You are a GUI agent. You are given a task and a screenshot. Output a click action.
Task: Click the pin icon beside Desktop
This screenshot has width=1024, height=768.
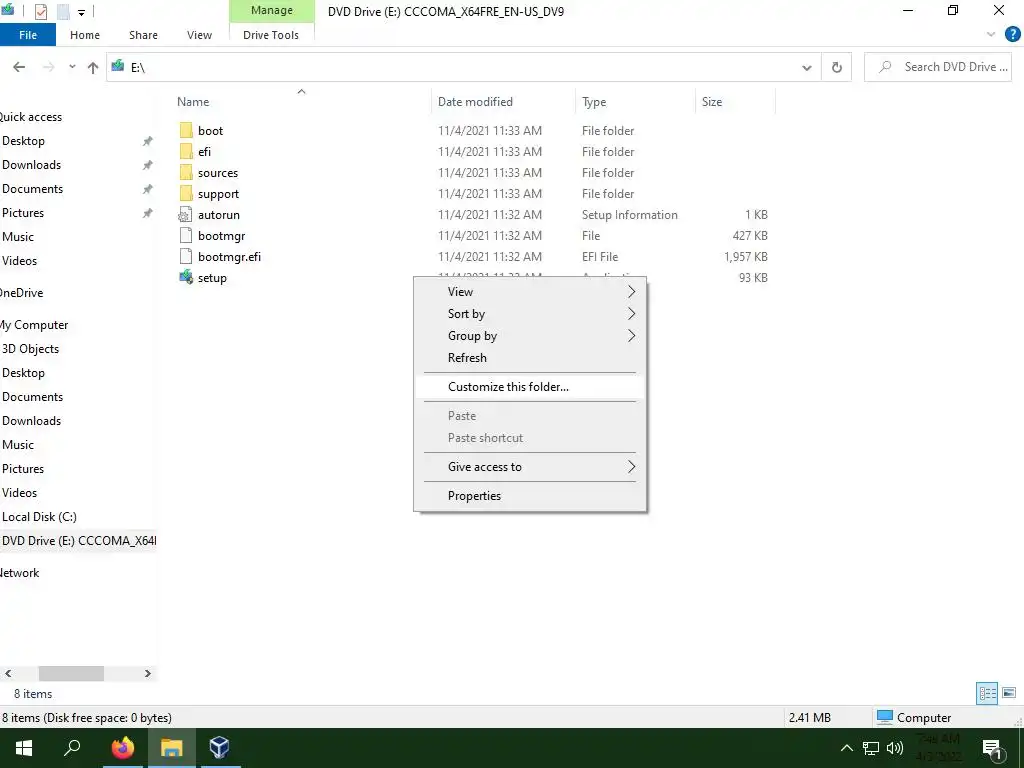click(148, 141)
